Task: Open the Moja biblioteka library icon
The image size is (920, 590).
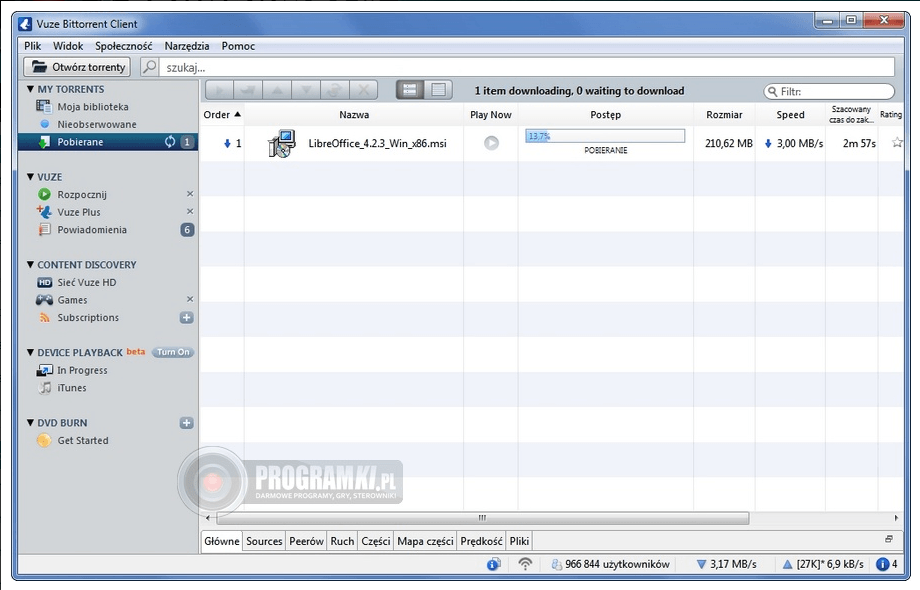Action: coord(43,106)
